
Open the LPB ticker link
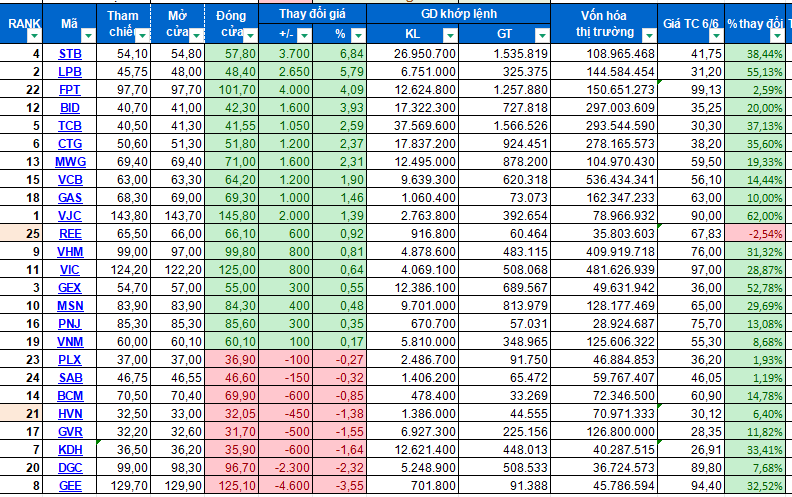point(70,72)
